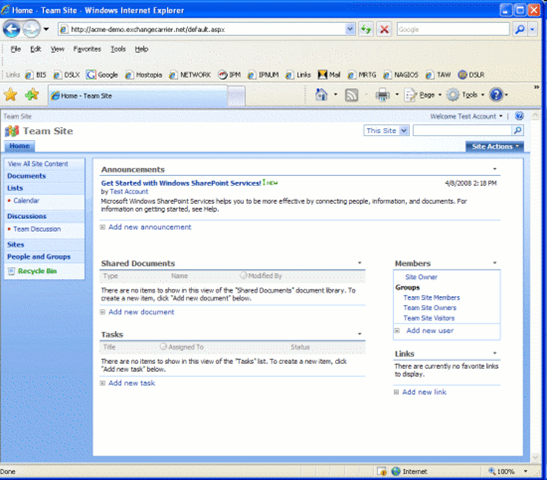This screenshot has height=480, width=547.
Task: Click Add new document link
Action: point(141,312)
